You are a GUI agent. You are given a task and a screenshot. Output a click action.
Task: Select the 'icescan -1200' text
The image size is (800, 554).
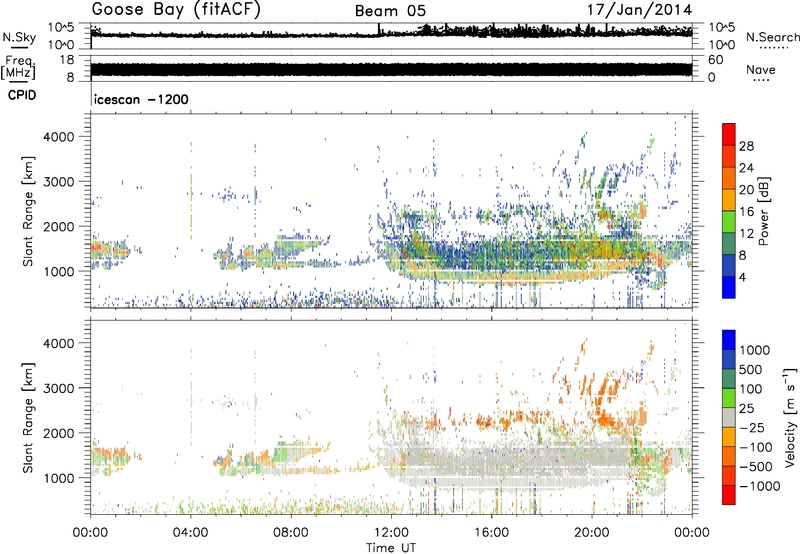(141, 99)
